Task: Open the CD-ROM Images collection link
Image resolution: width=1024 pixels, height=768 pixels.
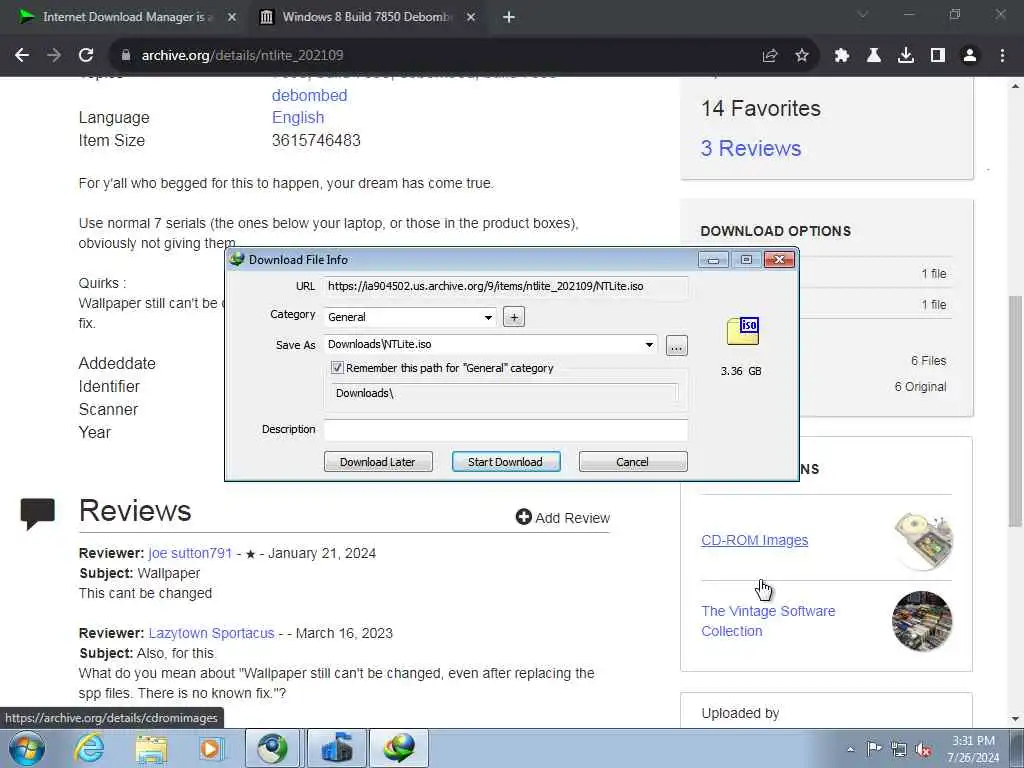Action: coord(754,540)
